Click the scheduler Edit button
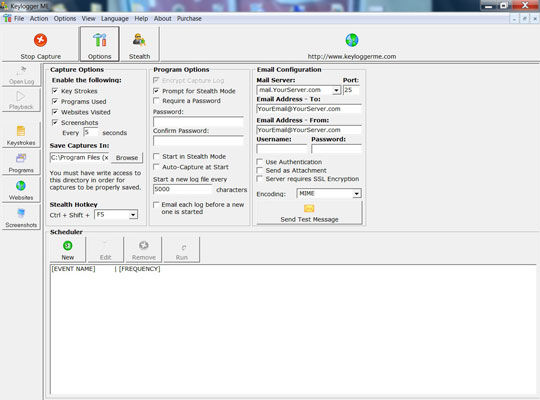Image resolution: width=540 pixels, height=400 pixels. pos(105,250)
